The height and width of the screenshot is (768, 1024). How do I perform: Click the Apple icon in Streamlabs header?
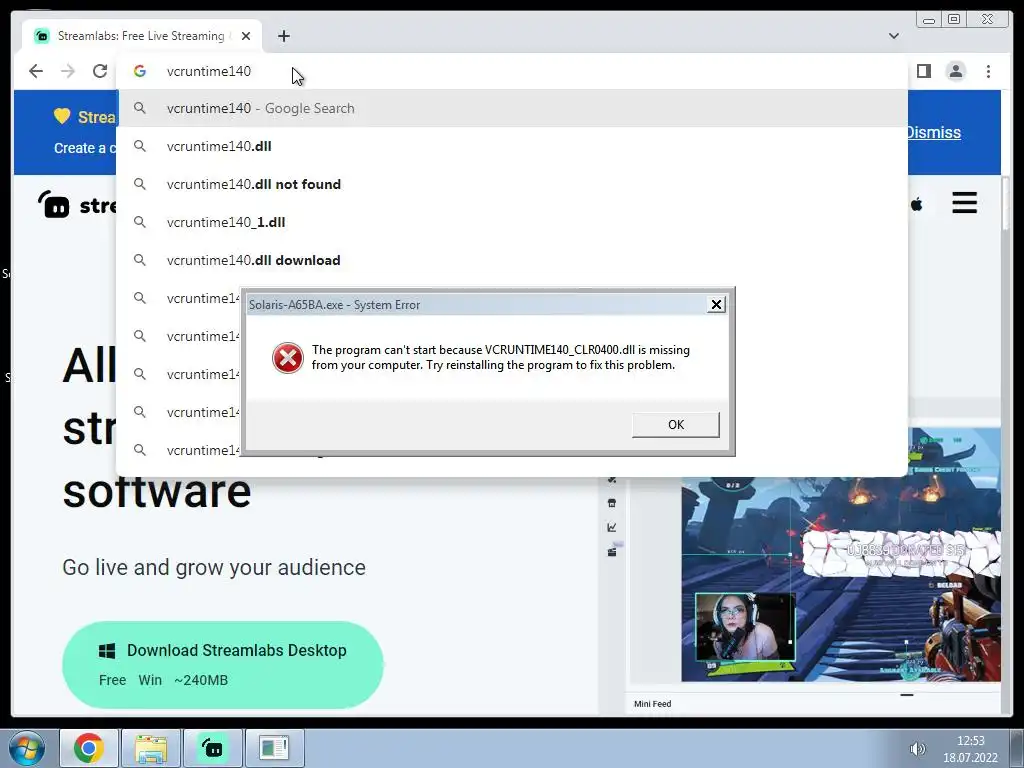coord(917,204)
